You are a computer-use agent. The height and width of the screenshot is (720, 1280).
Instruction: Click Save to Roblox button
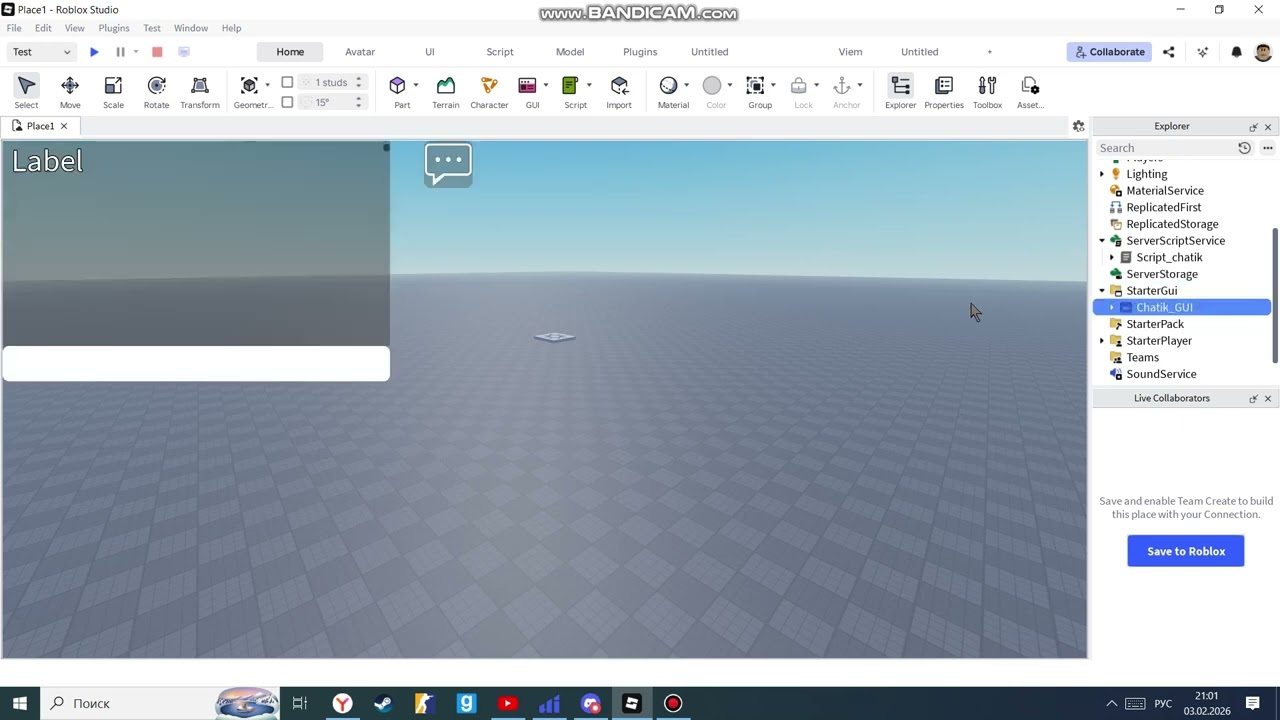tap(1186, 551)
